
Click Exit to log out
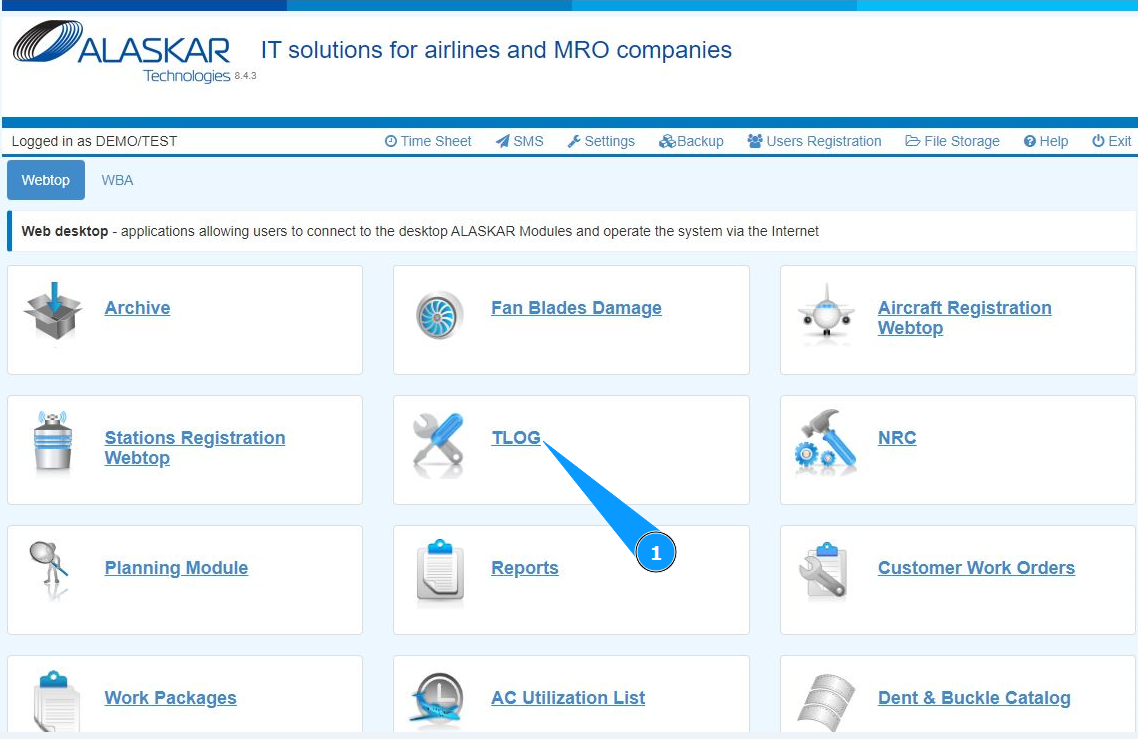[x=1112, y=141]
